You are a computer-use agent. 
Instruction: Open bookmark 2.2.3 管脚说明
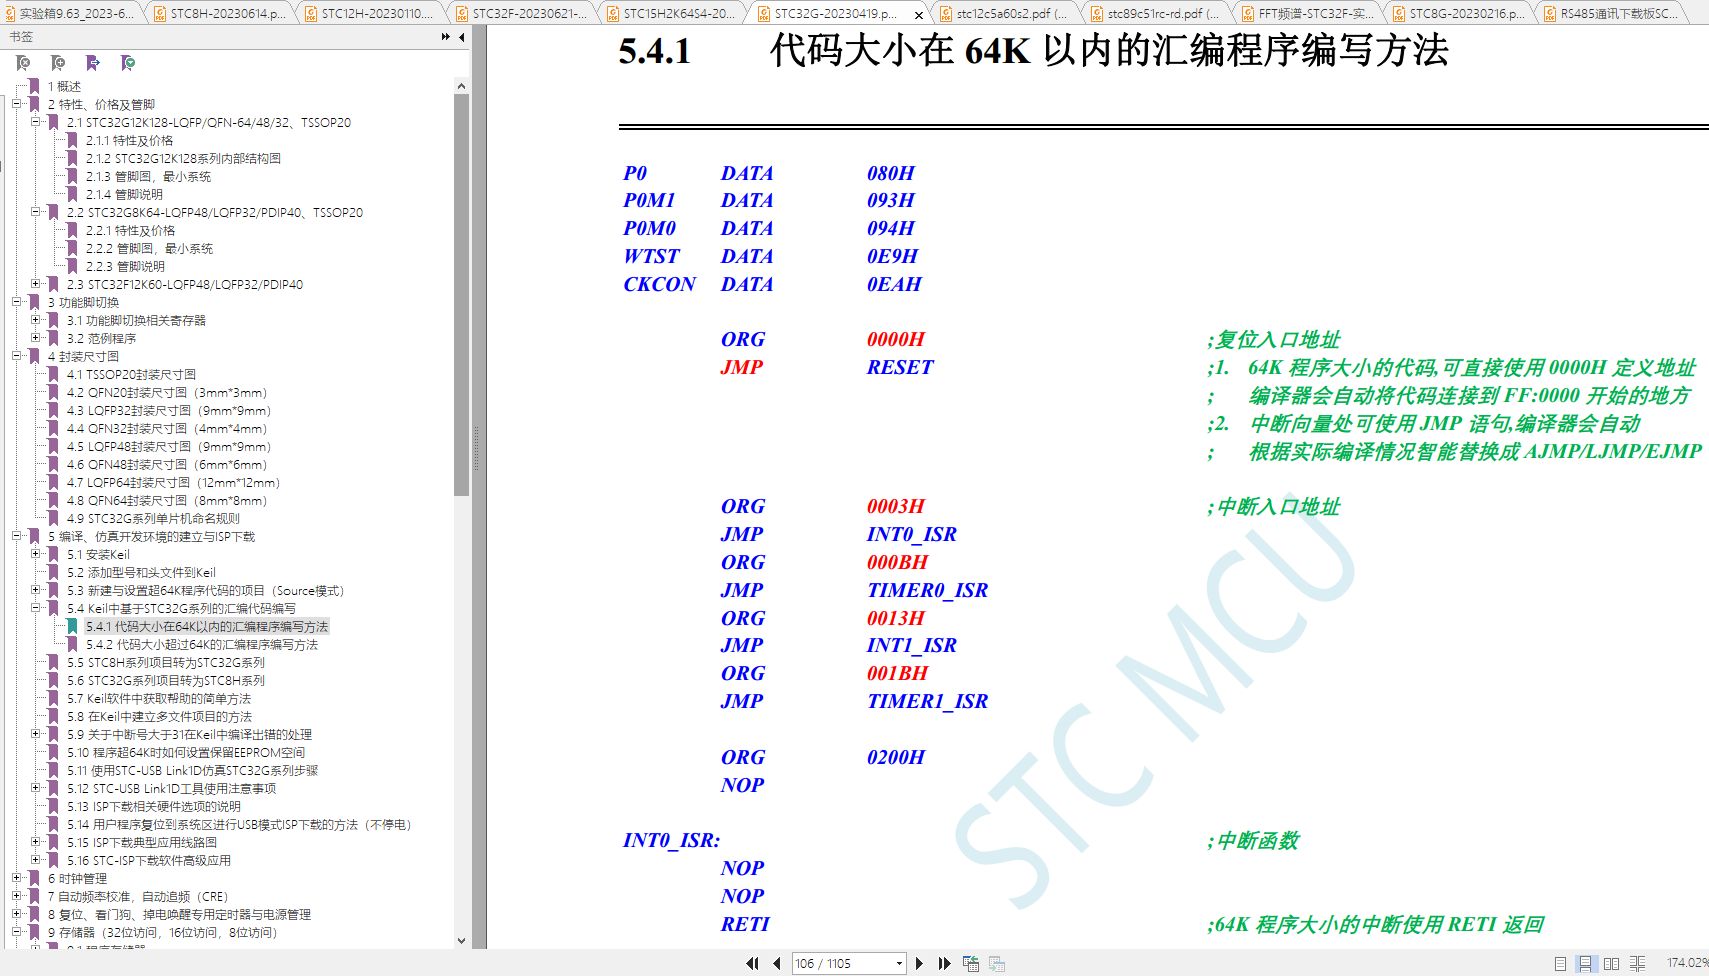(125, 267)
